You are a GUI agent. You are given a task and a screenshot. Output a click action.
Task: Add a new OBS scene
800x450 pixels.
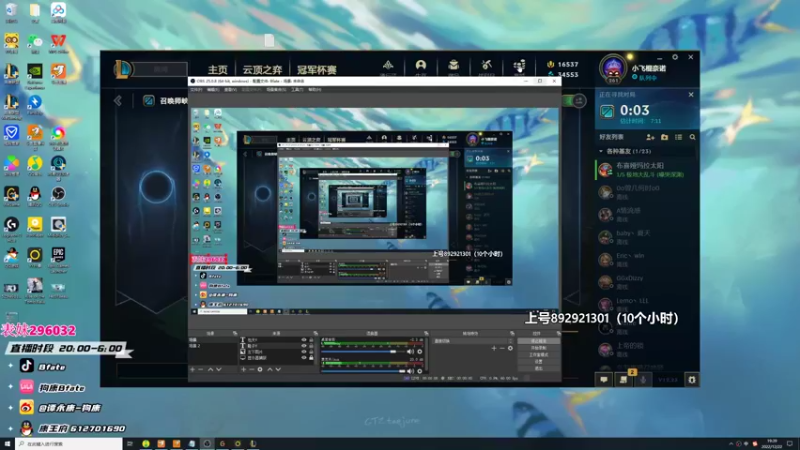click(192, 369)
